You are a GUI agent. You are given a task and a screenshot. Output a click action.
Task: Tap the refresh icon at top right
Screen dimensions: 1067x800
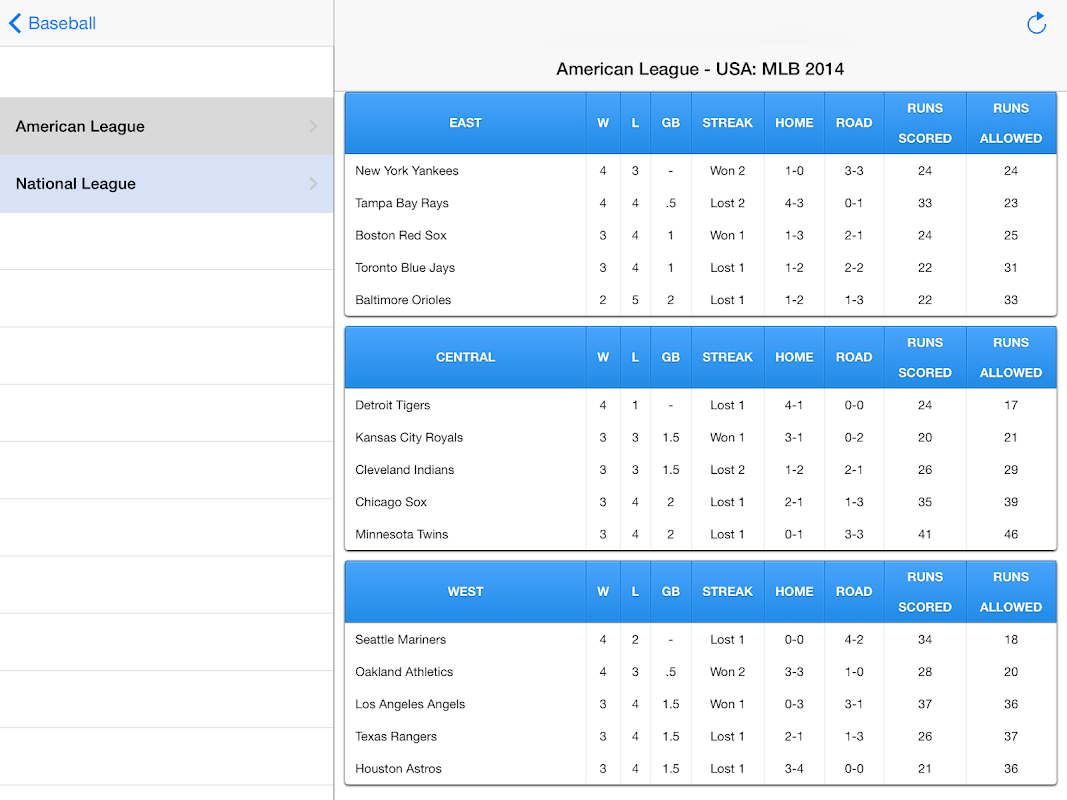(x=1036, y=23)
